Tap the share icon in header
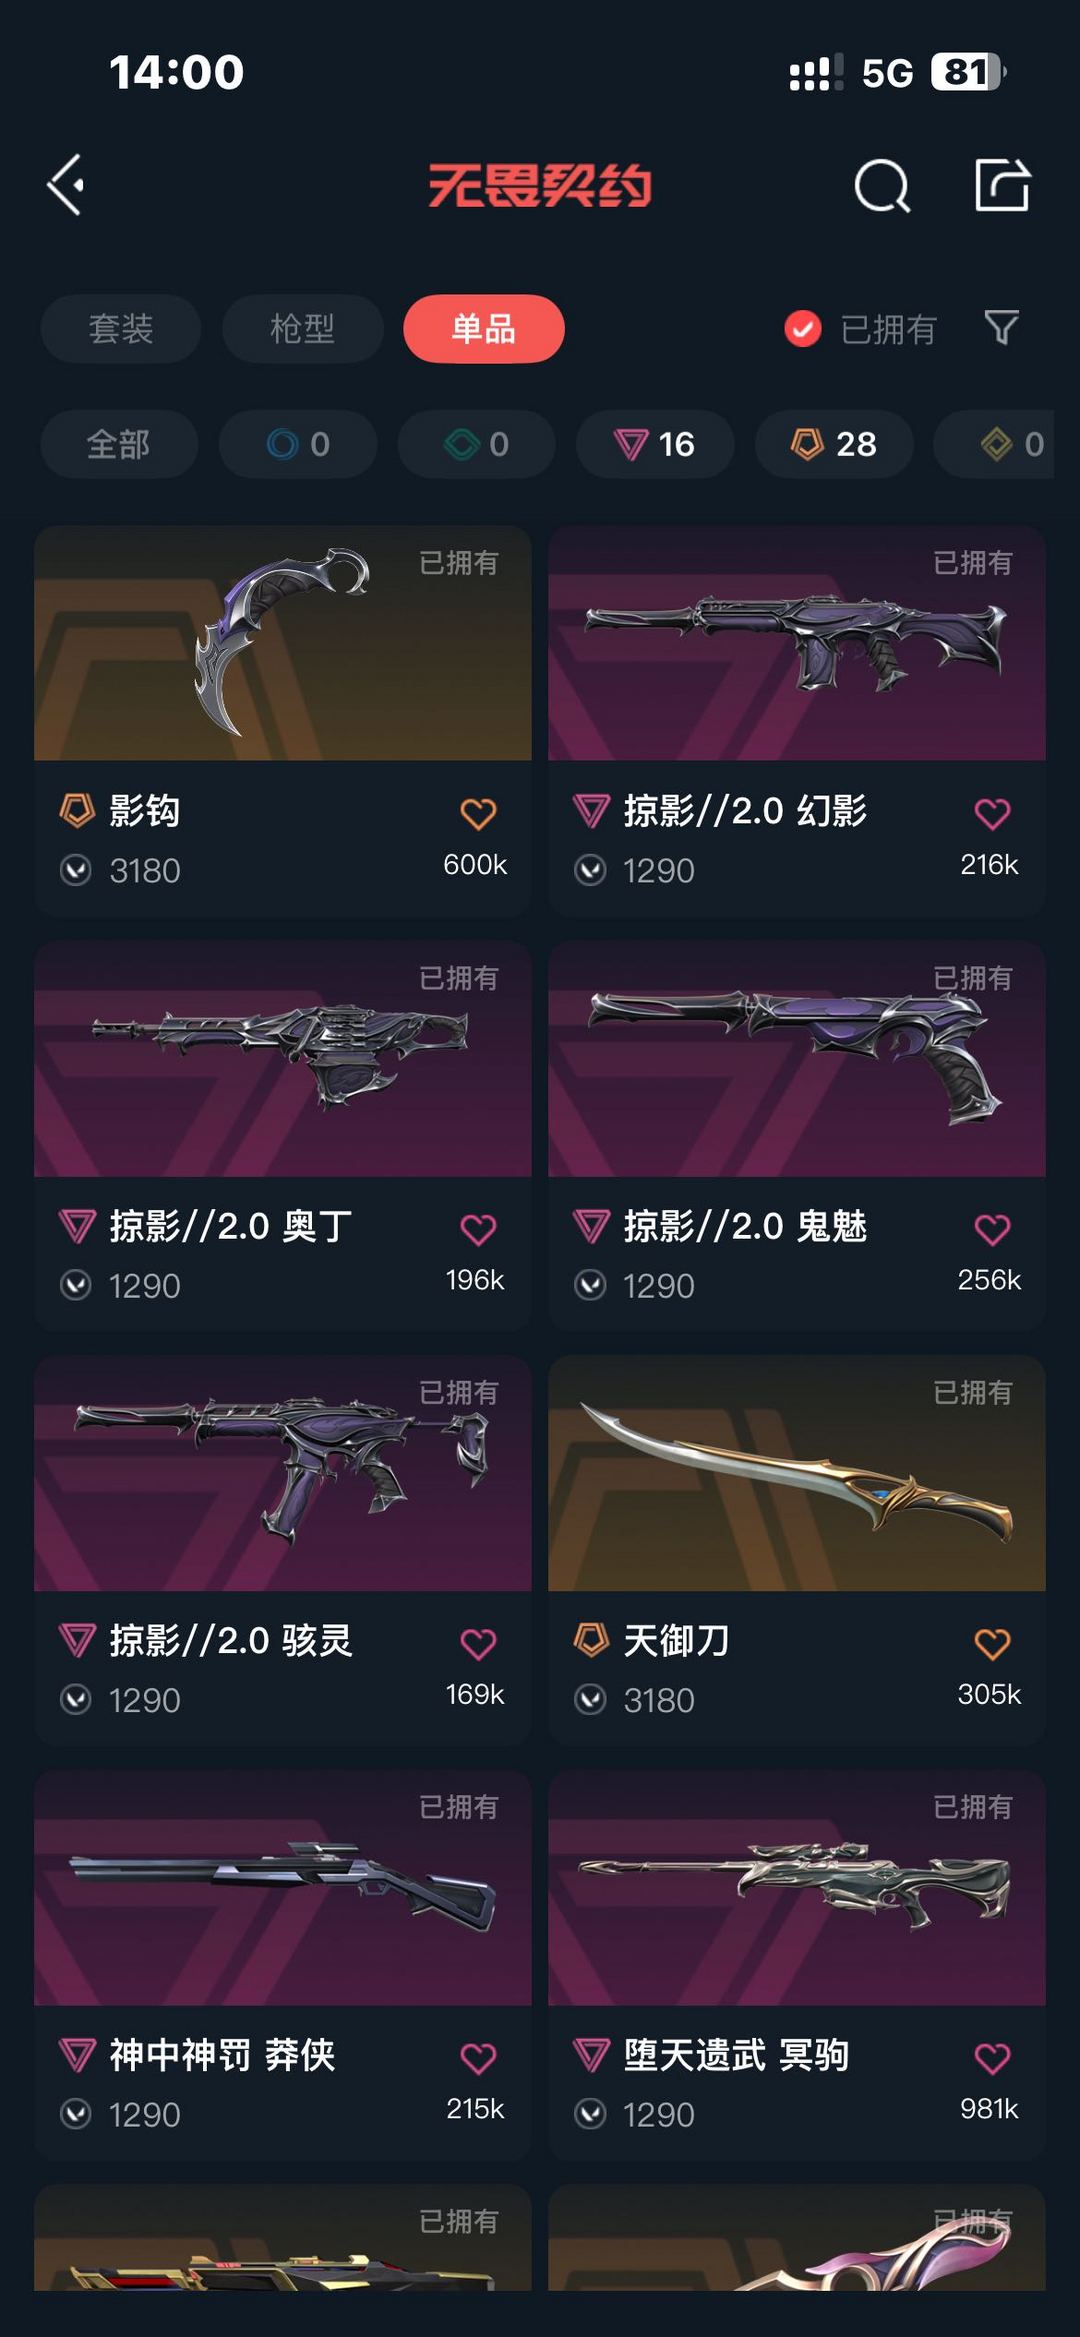This screenshot has width=1080, height=2337. 1002,185
